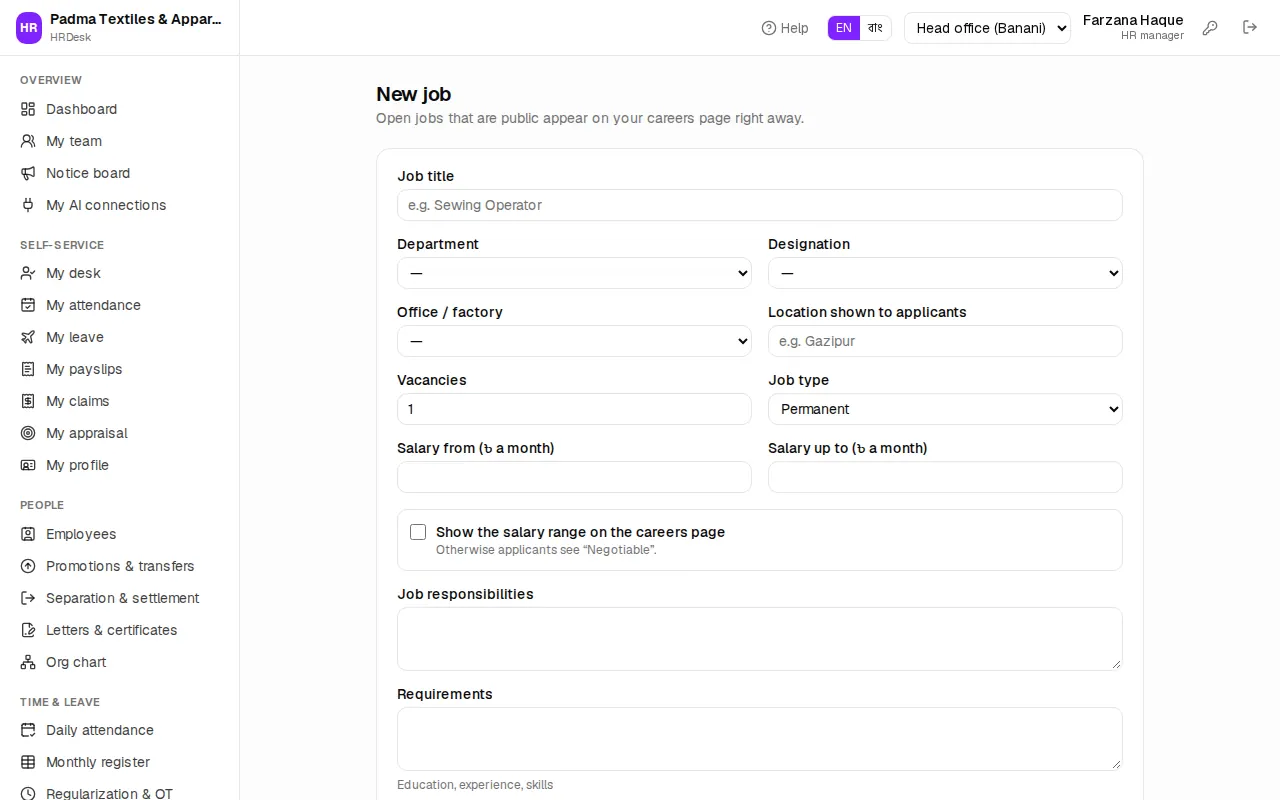1280x800 pixels.
Task: Open the Head office (Banani) selector
Action: point(987,28)
